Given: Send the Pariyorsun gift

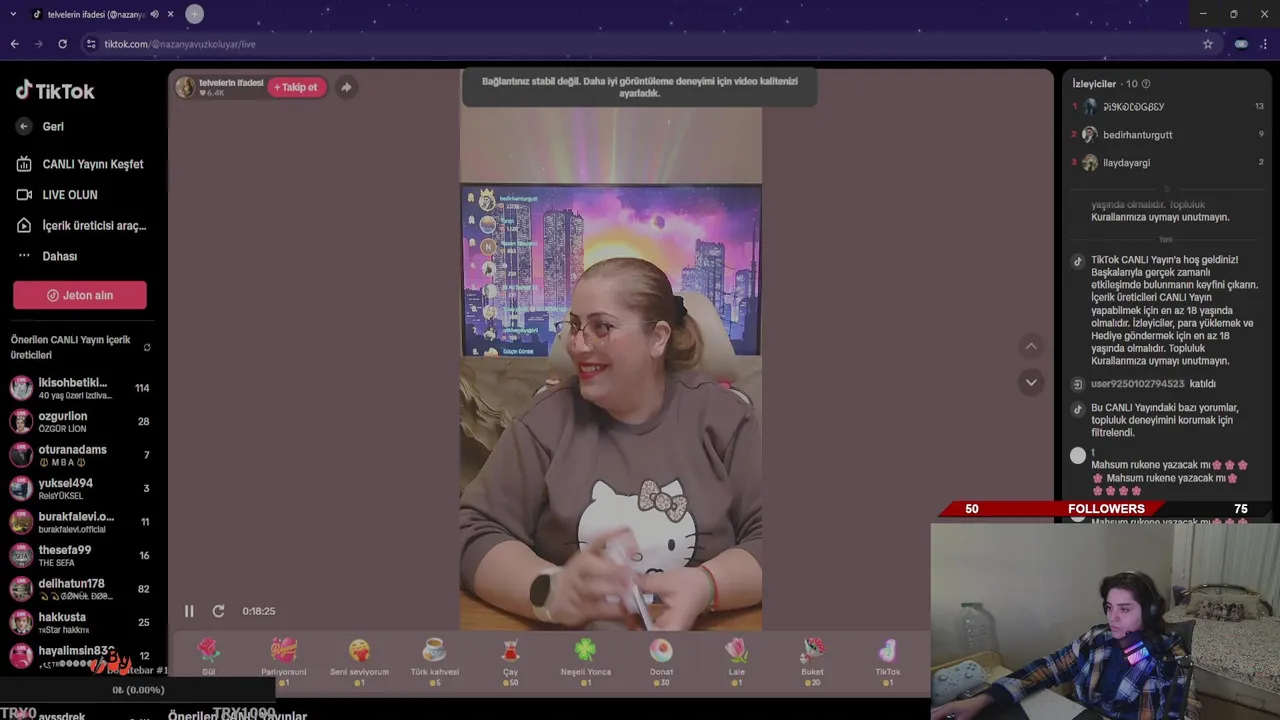Looking at the screenshot, I should [x=284, y=660].
